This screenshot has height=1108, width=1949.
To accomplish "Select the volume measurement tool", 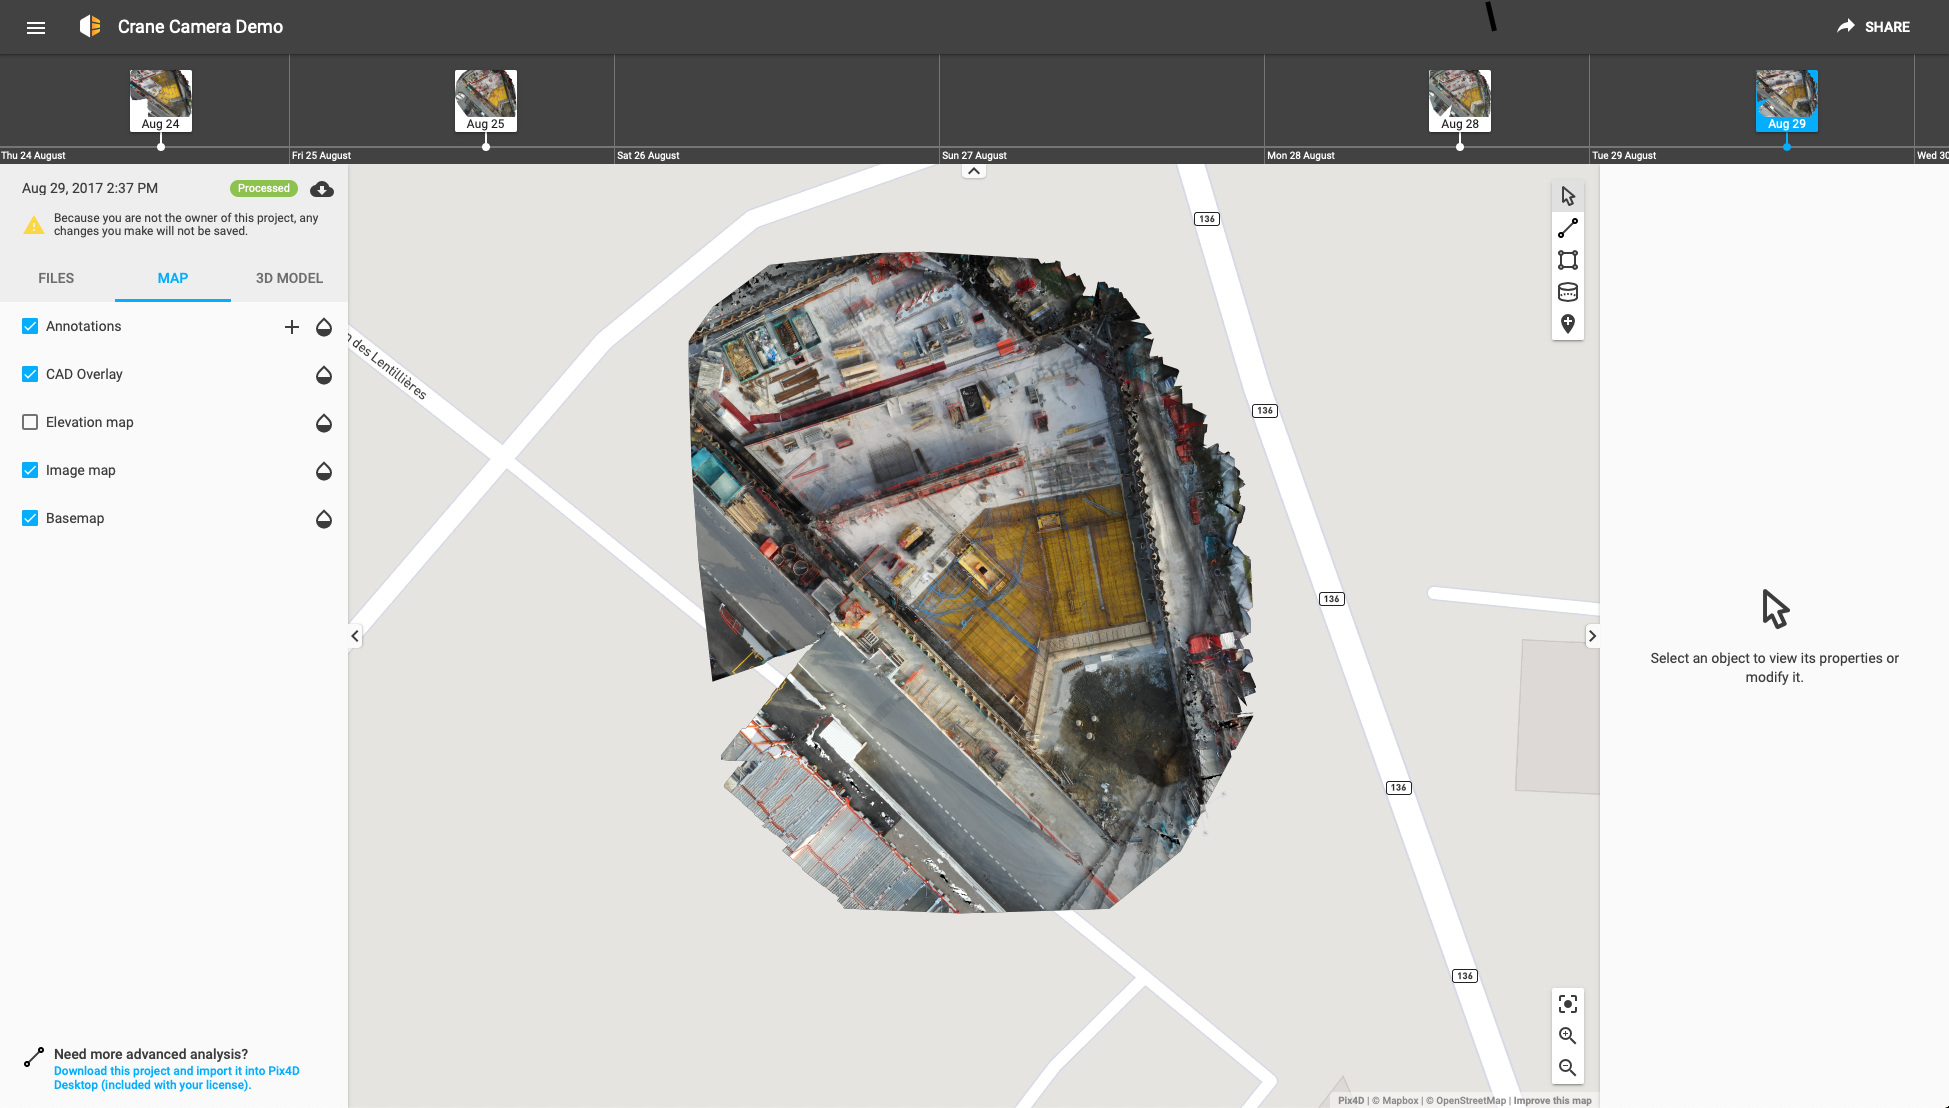I will tap(1568, 292).
